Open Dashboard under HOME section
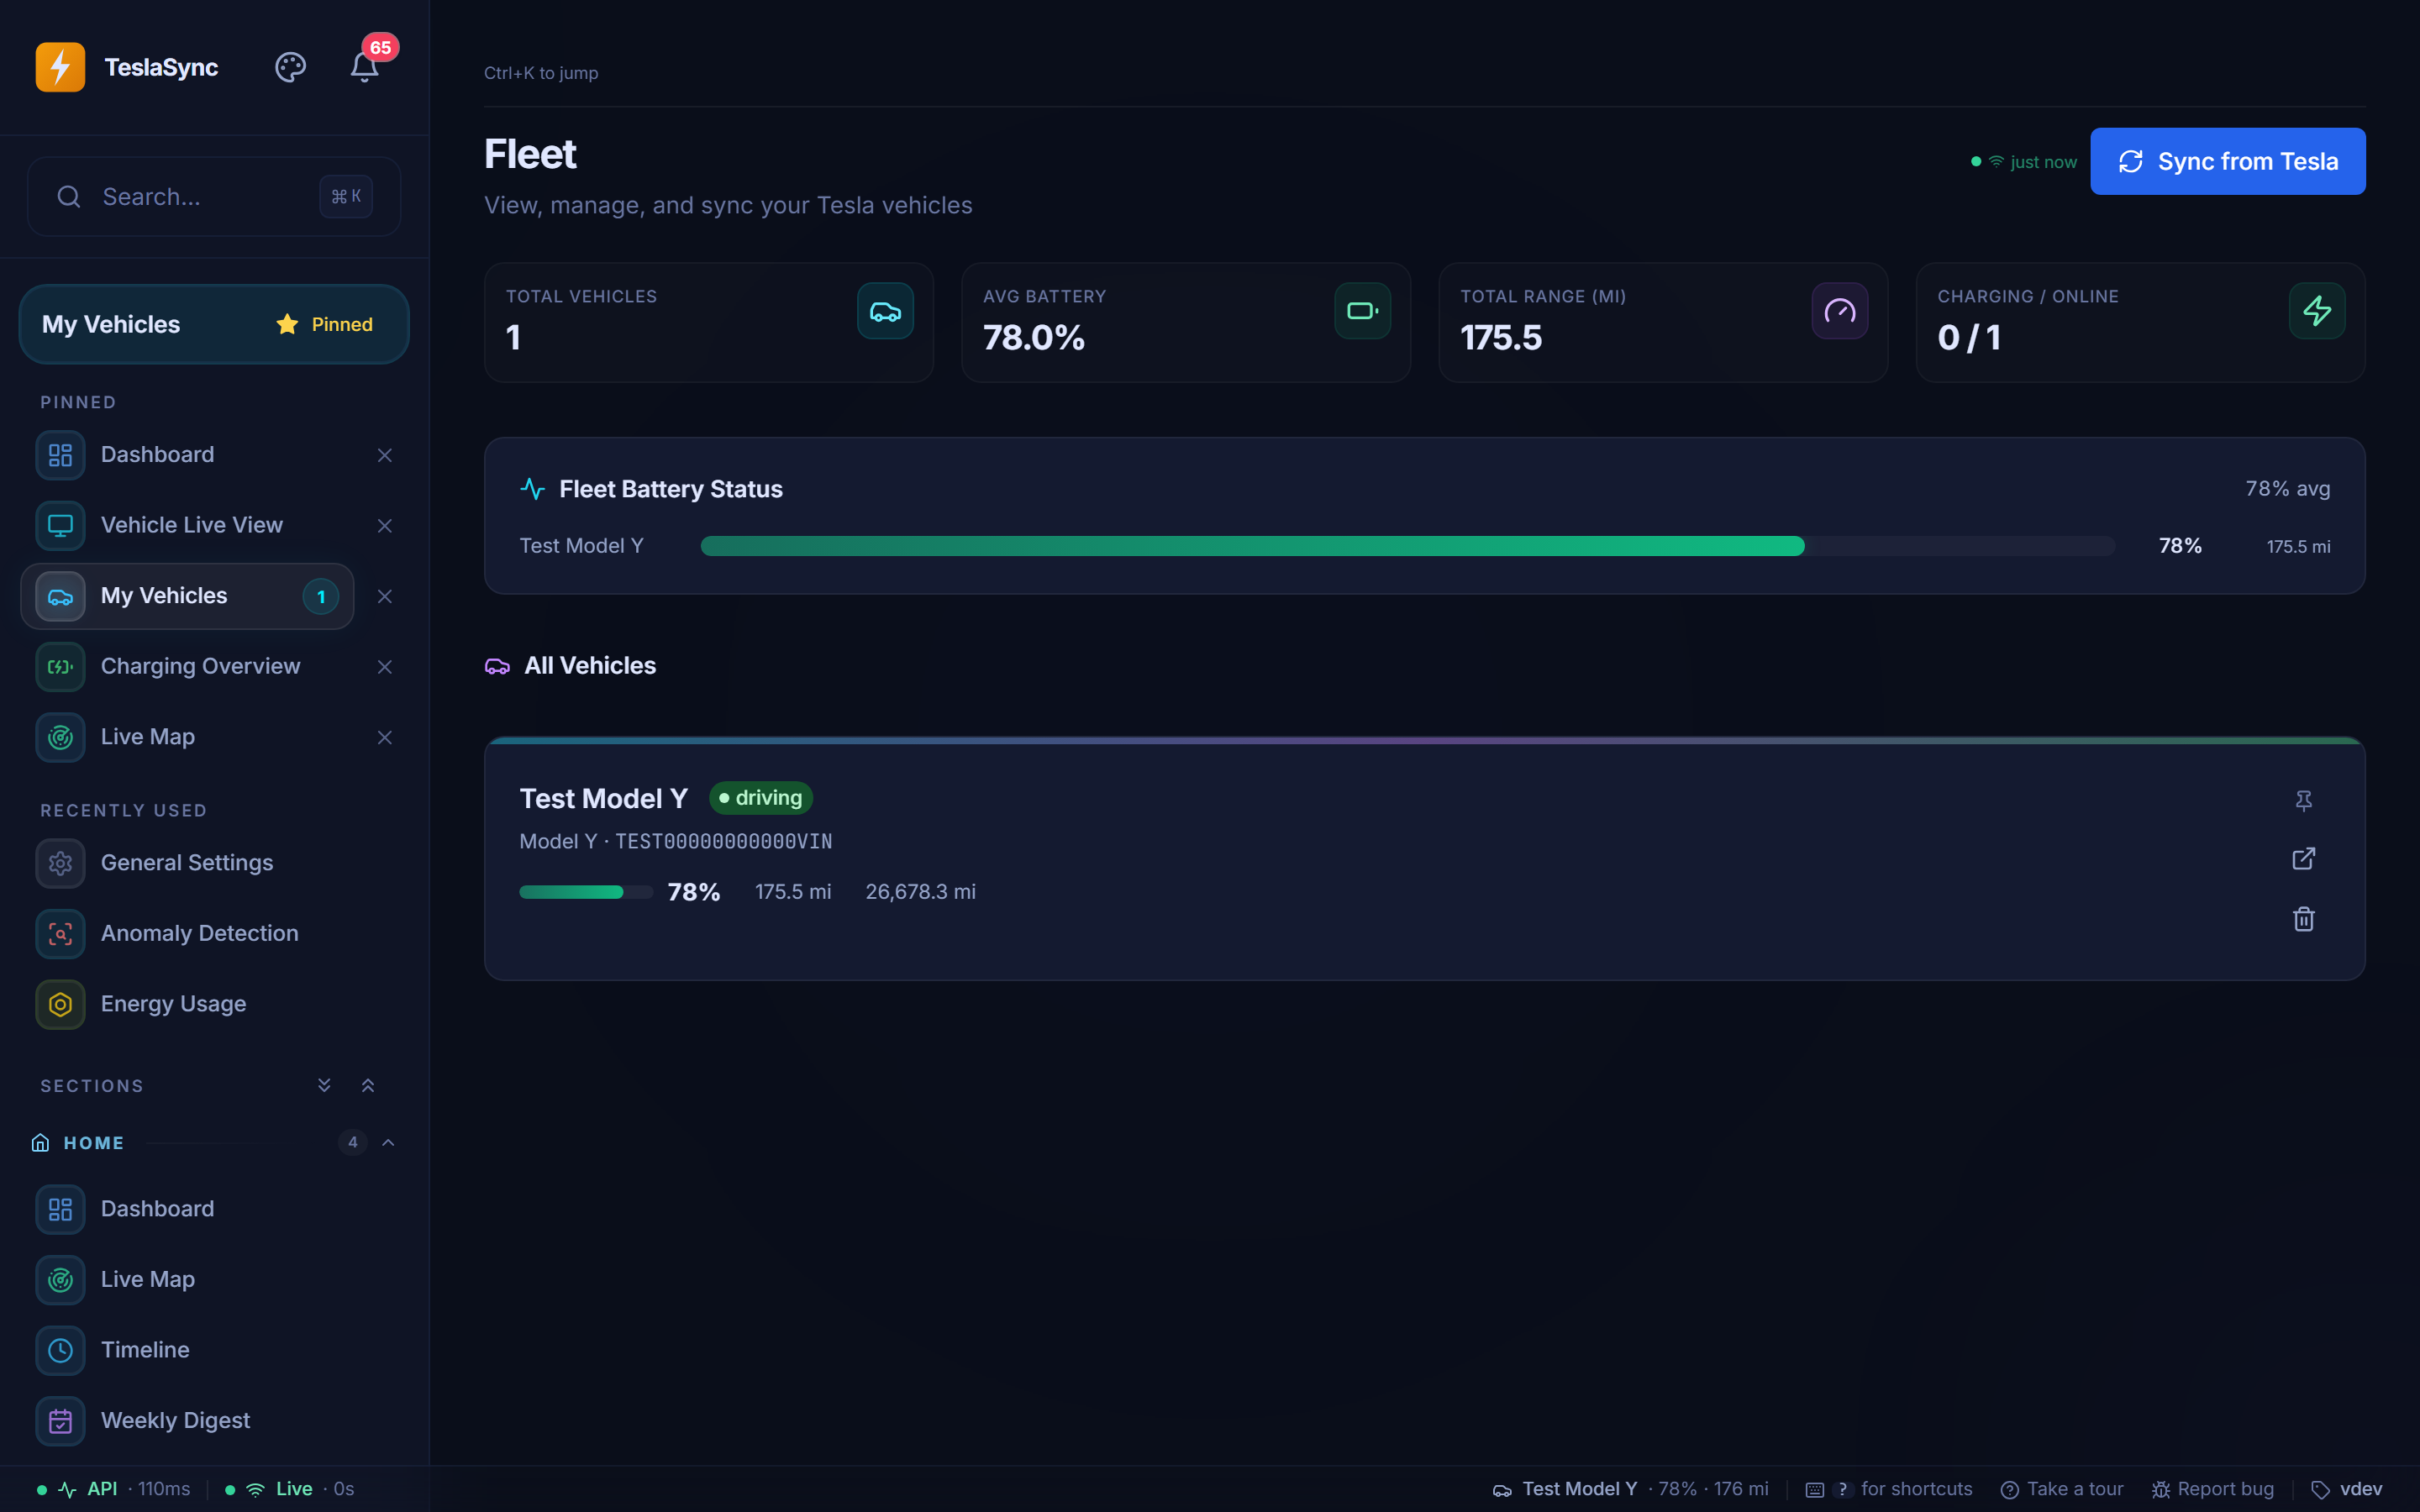The image size is (2420, 1512). tap(214, 1209)
